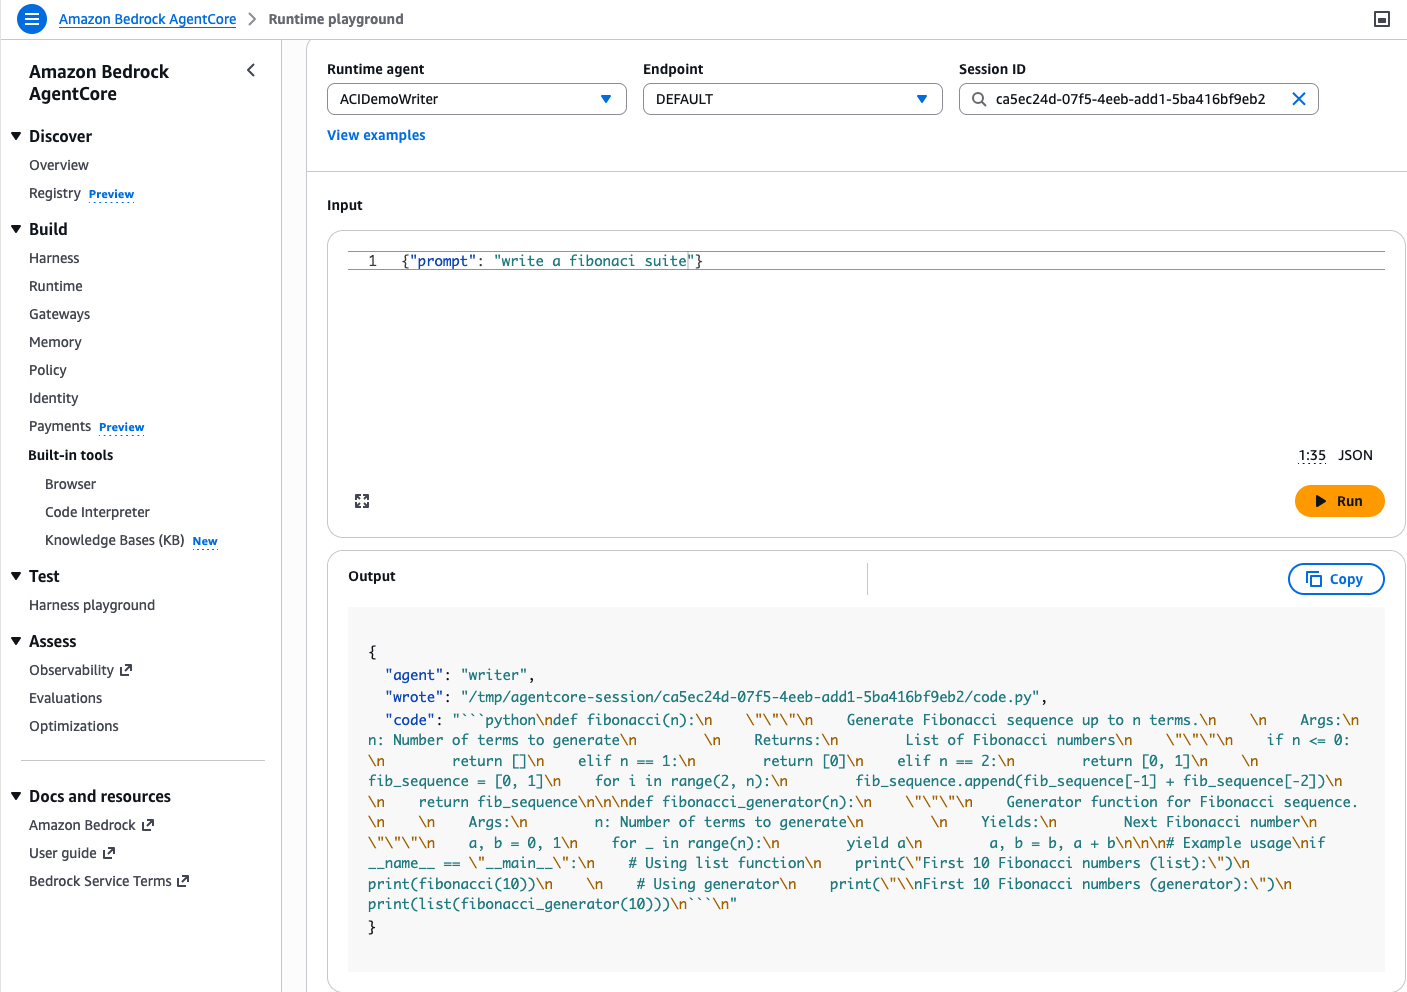Go to Overview in sidebar
Viewport: 1407px width, 992px height.
pyautogui.click(x=59, y=165)
